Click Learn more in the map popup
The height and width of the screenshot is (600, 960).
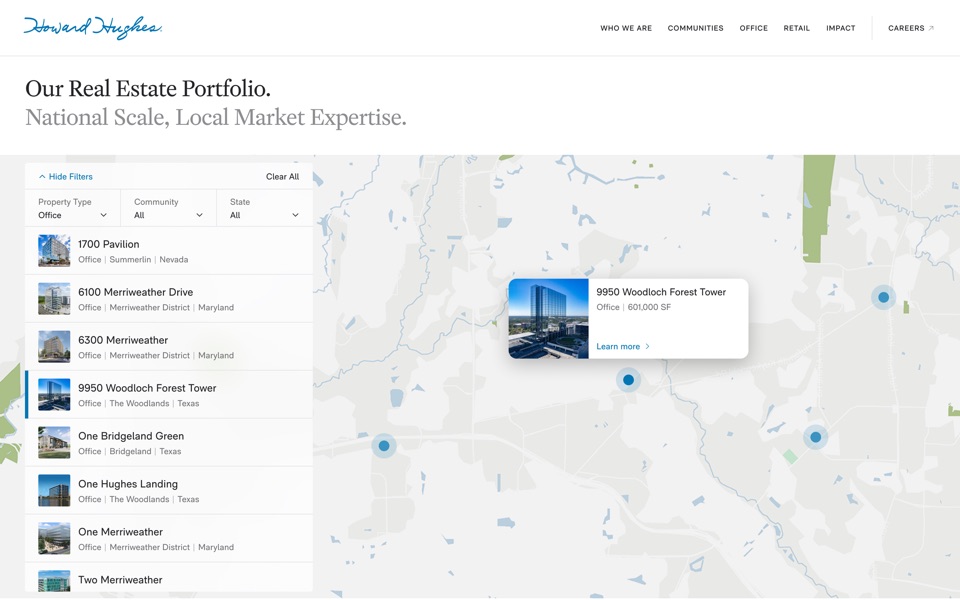(623, 347)
